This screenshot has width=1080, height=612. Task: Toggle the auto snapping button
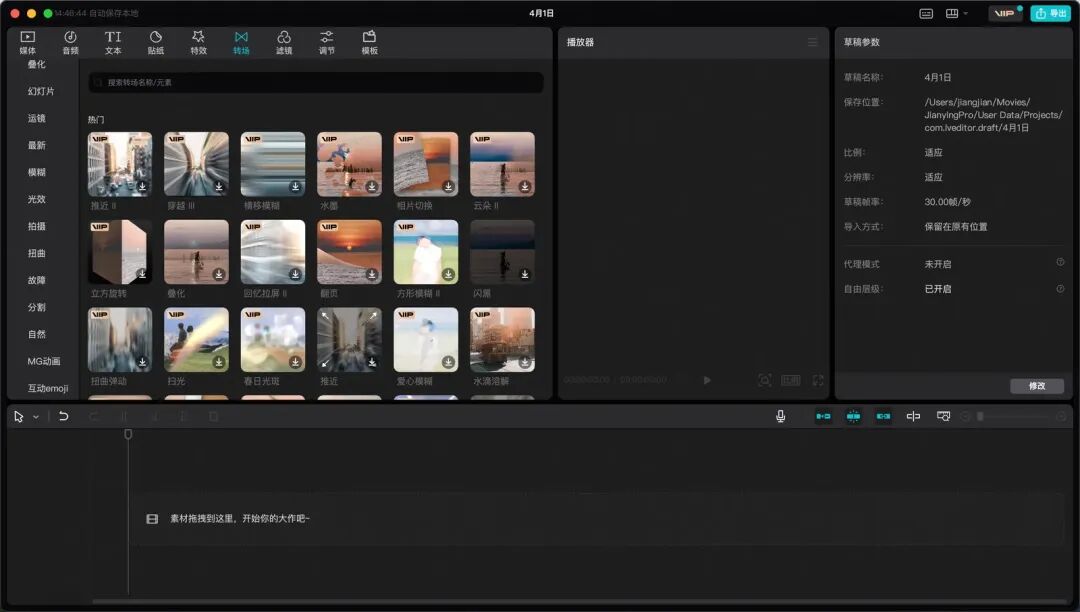[853, 416]
